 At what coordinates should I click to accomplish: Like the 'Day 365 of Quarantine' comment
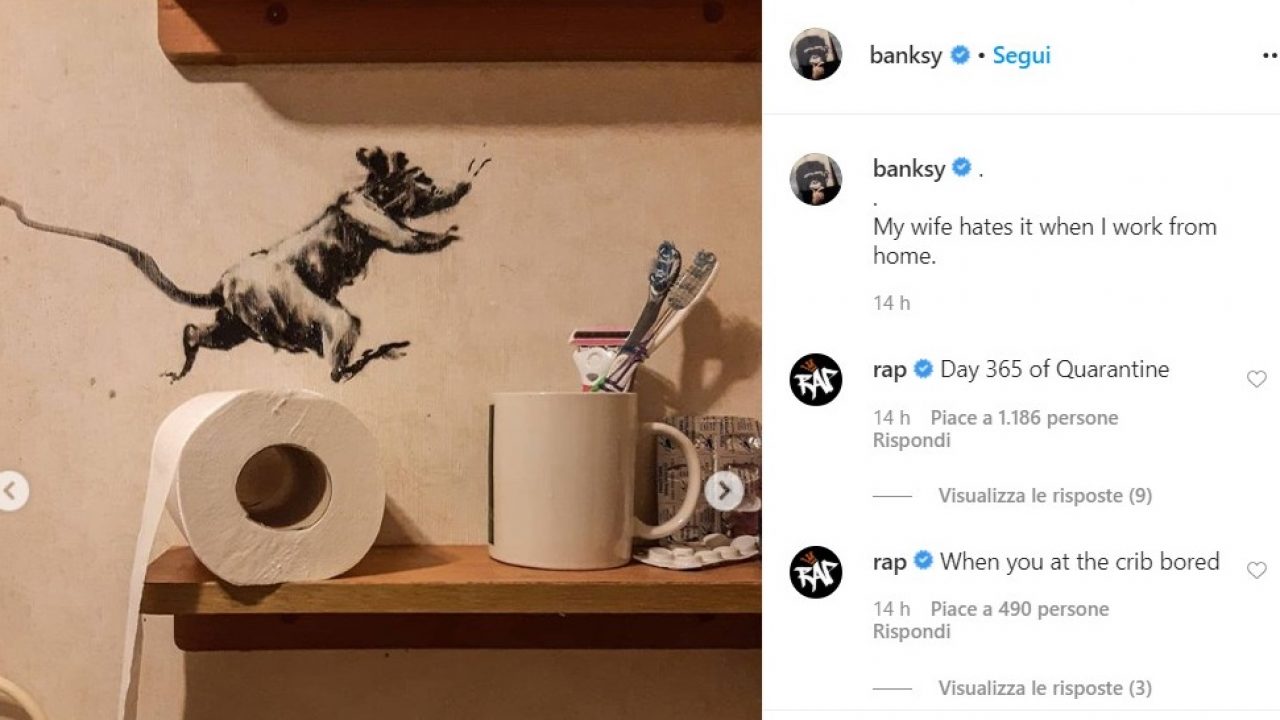click(1256, 379)
